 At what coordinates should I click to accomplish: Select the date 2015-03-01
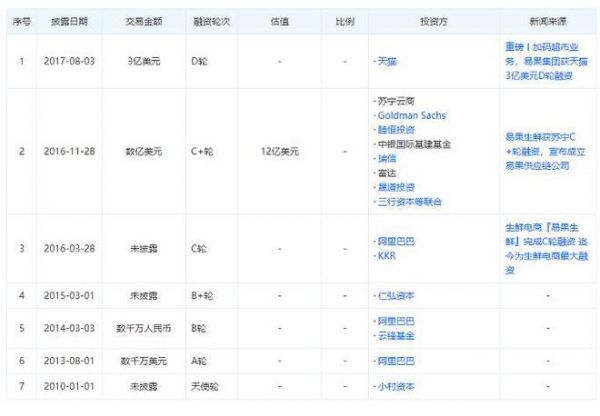pos(69,296)
